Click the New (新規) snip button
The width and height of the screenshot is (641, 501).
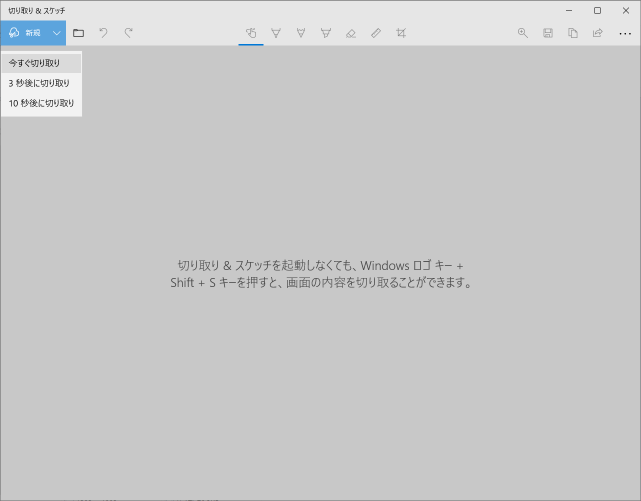tap(24, 33)
